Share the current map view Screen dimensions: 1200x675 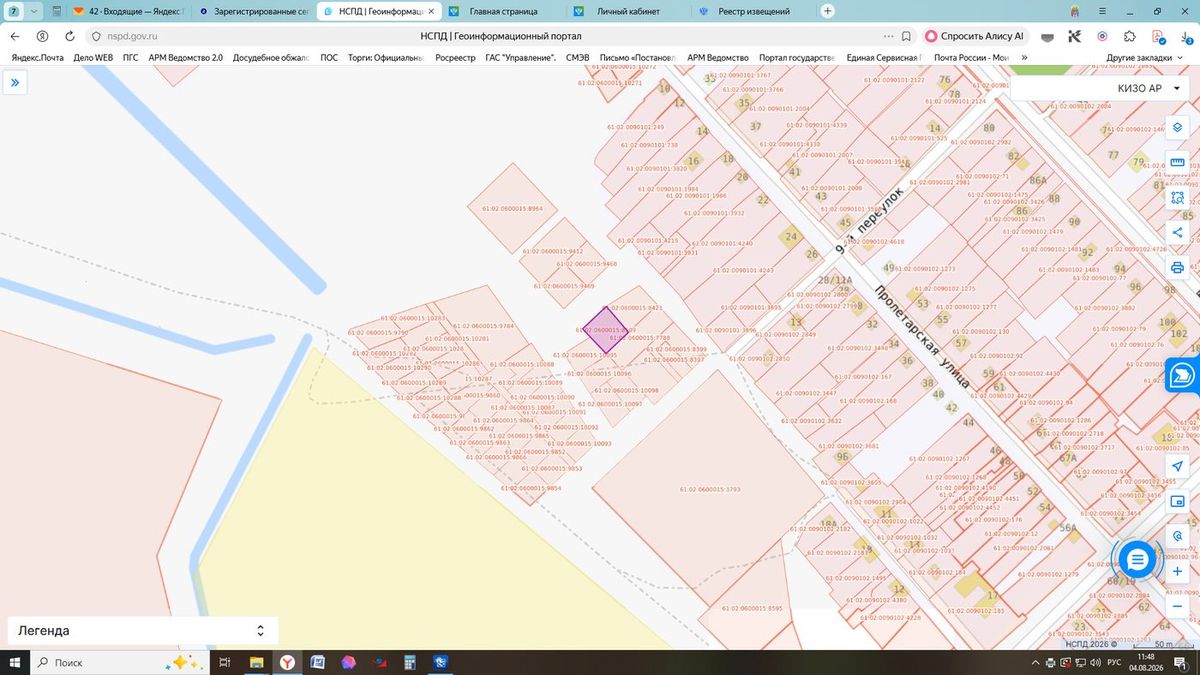pos(1177,233)
